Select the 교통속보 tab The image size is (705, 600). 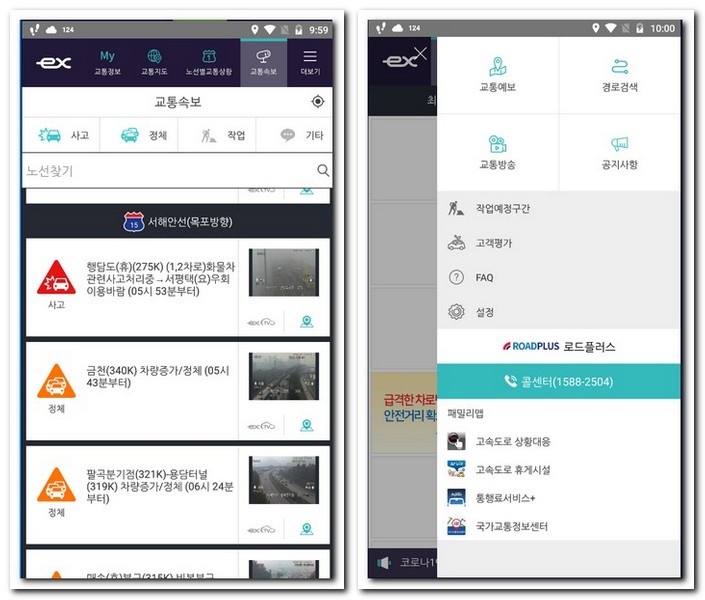click(x=263, y=63)
